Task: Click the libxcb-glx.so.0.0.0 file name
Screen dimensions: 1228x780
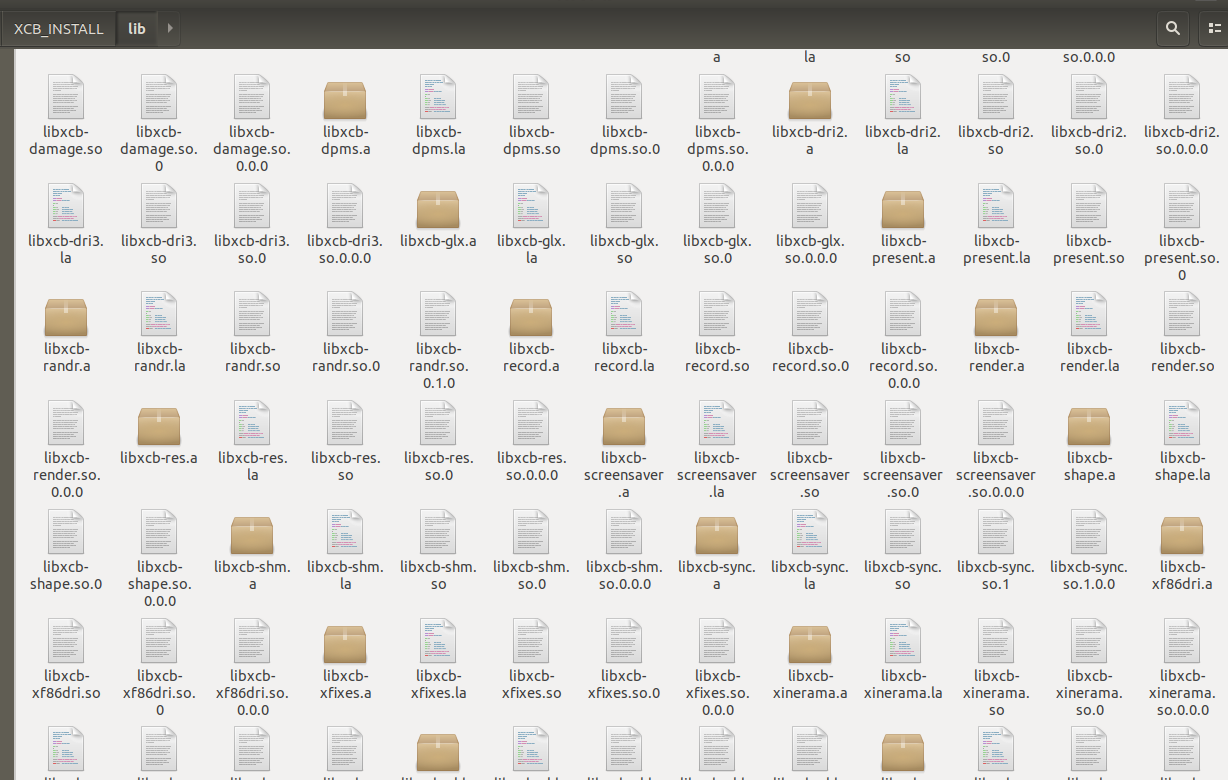Action: 810,250
